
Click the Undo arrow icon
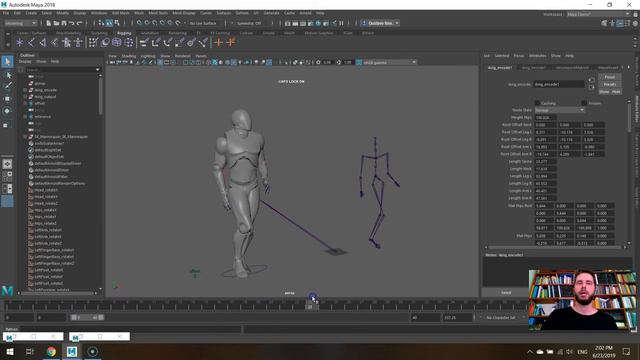71,23
